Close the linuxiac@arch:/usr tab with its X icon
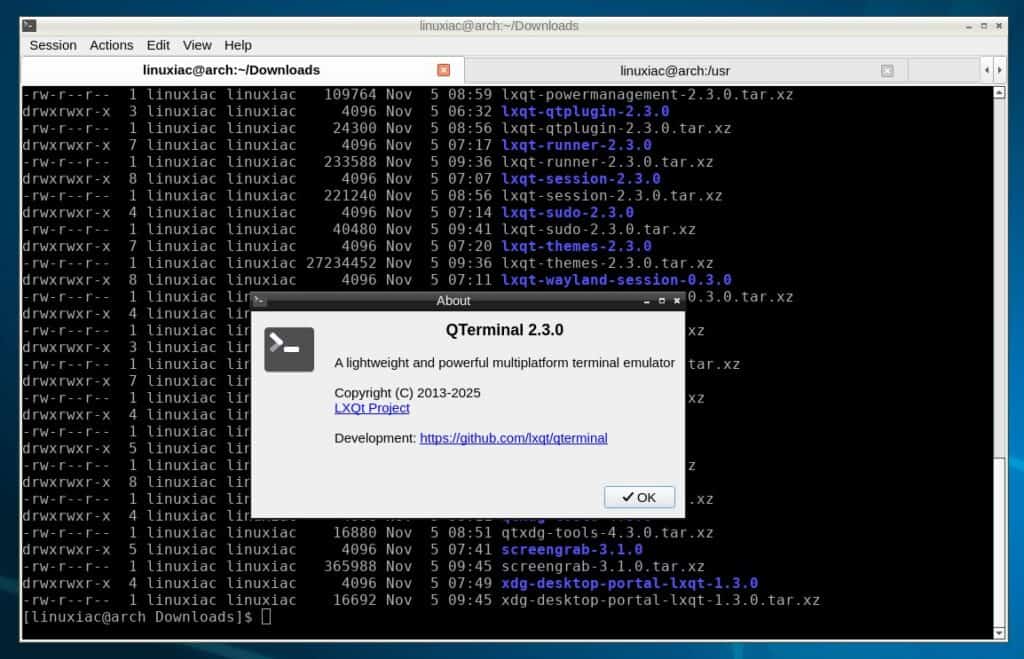This screenshot has width=1024, height=659. (887, 70)
